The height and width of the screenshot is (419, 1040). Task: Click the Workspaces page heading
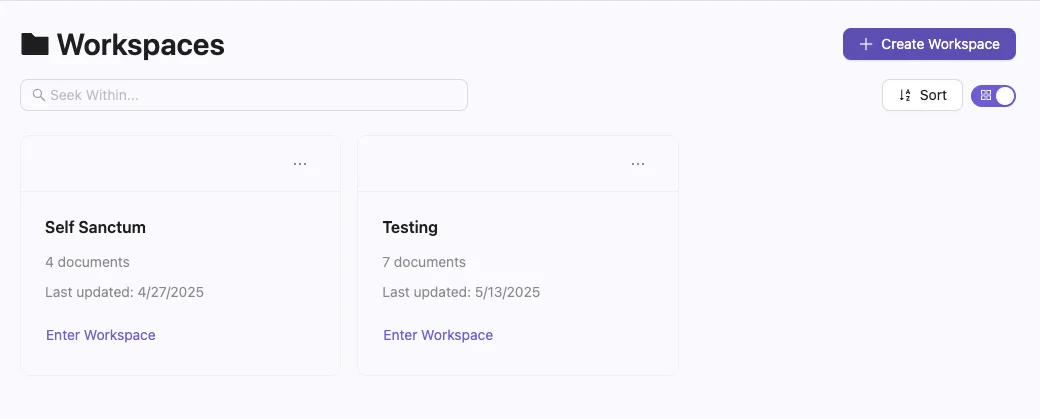pos(140,44)
